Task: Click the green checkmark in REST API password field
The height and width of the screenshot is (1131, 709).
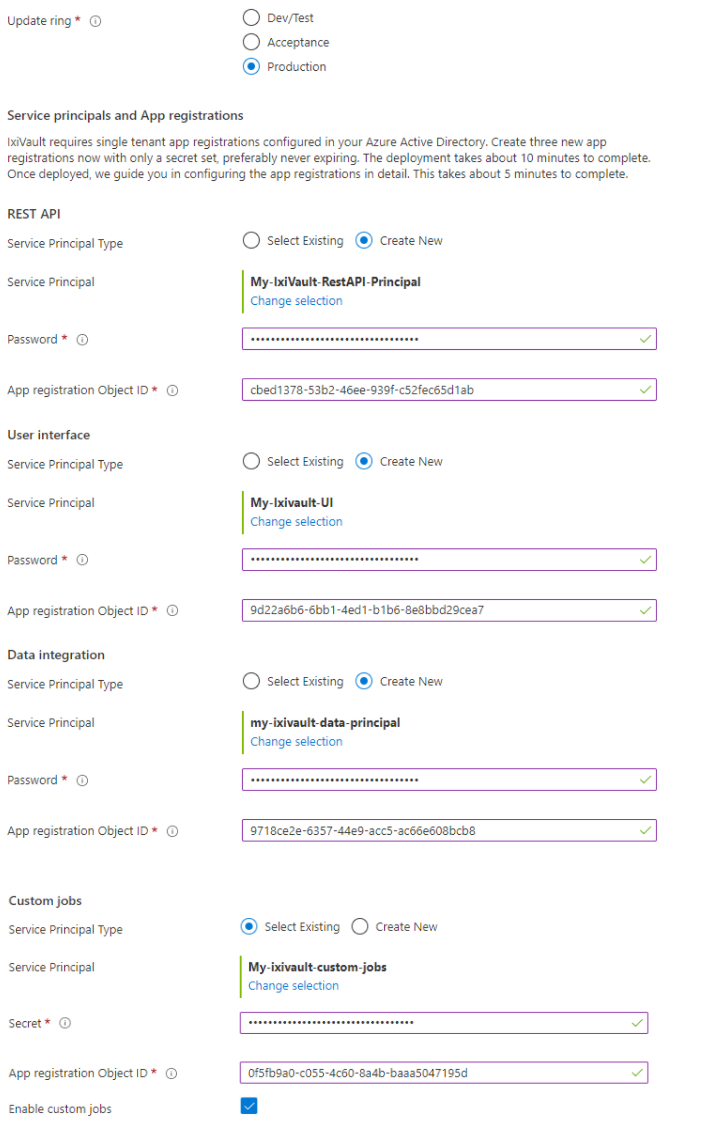Action: pos(645,339)
